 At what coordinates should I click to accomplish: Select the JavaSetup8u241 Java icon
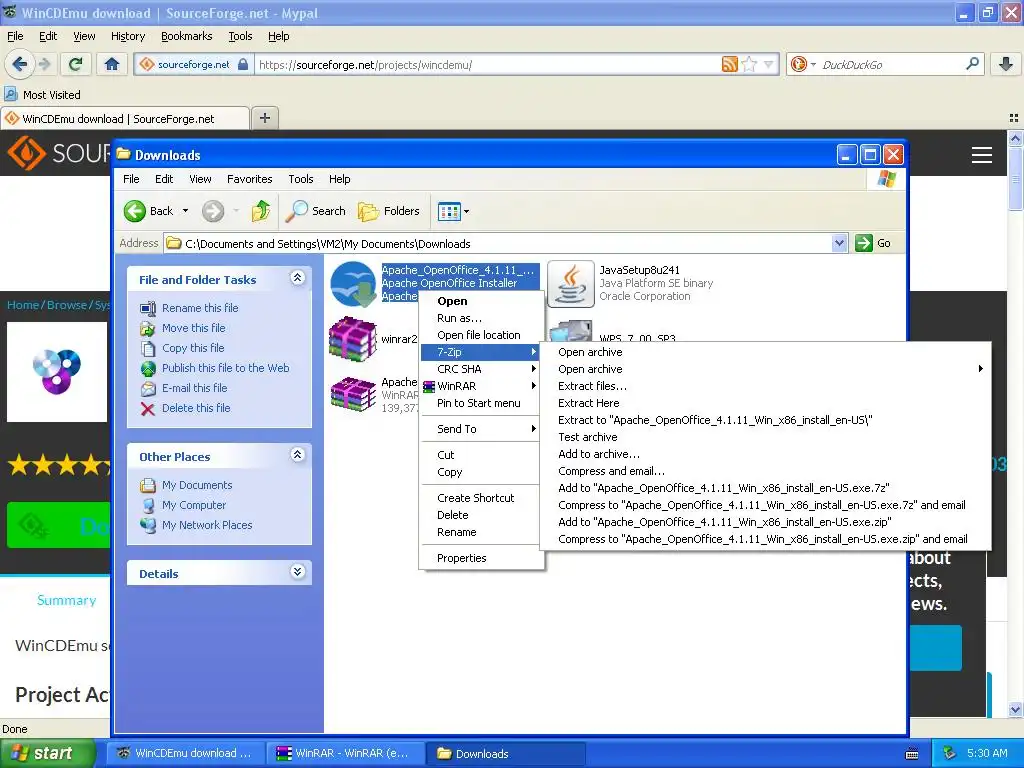571,284
